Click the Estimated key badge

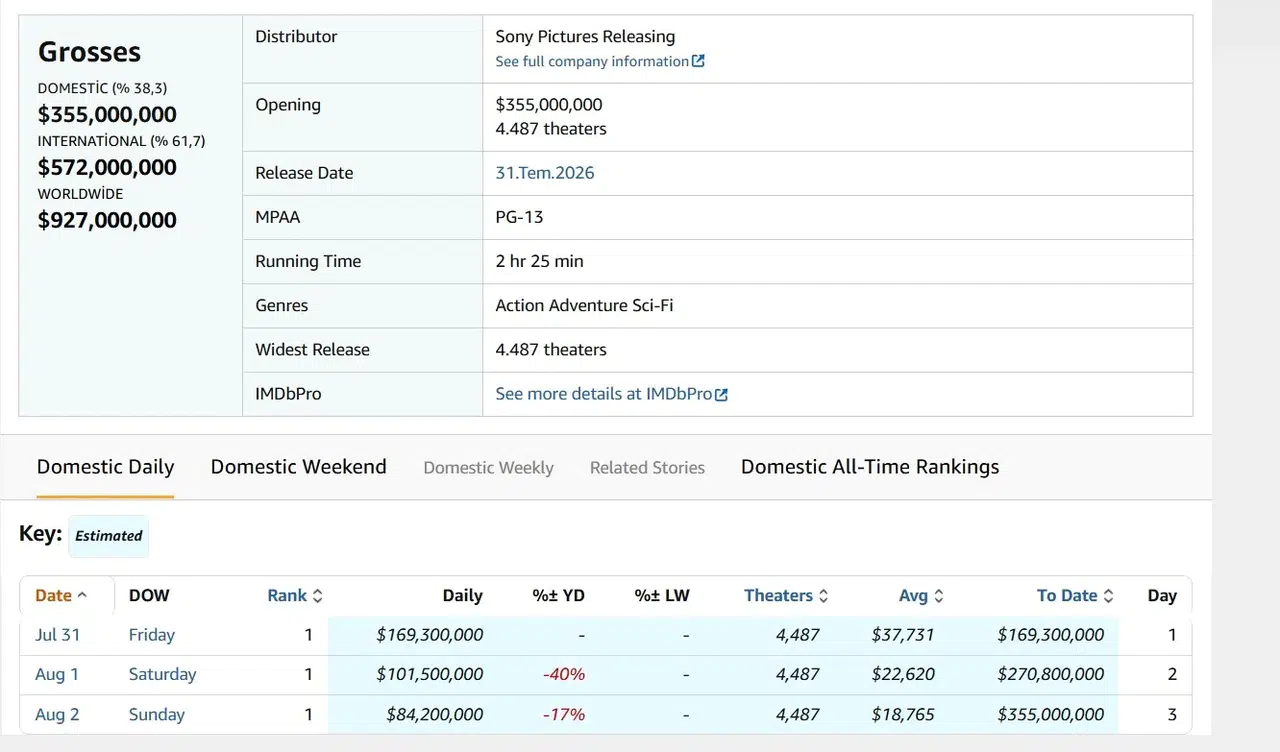coord(109,536)
